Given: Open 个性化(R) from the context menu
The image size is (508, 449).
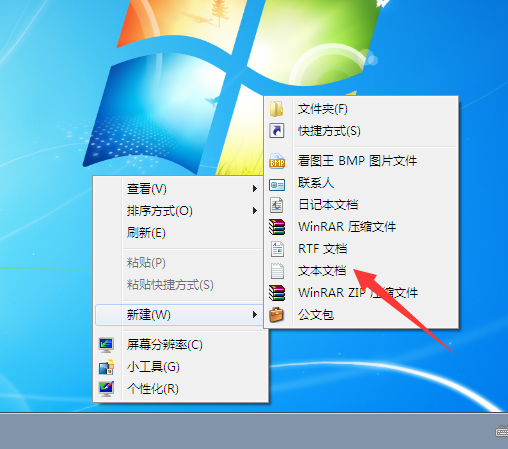Looking at the screenshot, I should coord(180,389).
